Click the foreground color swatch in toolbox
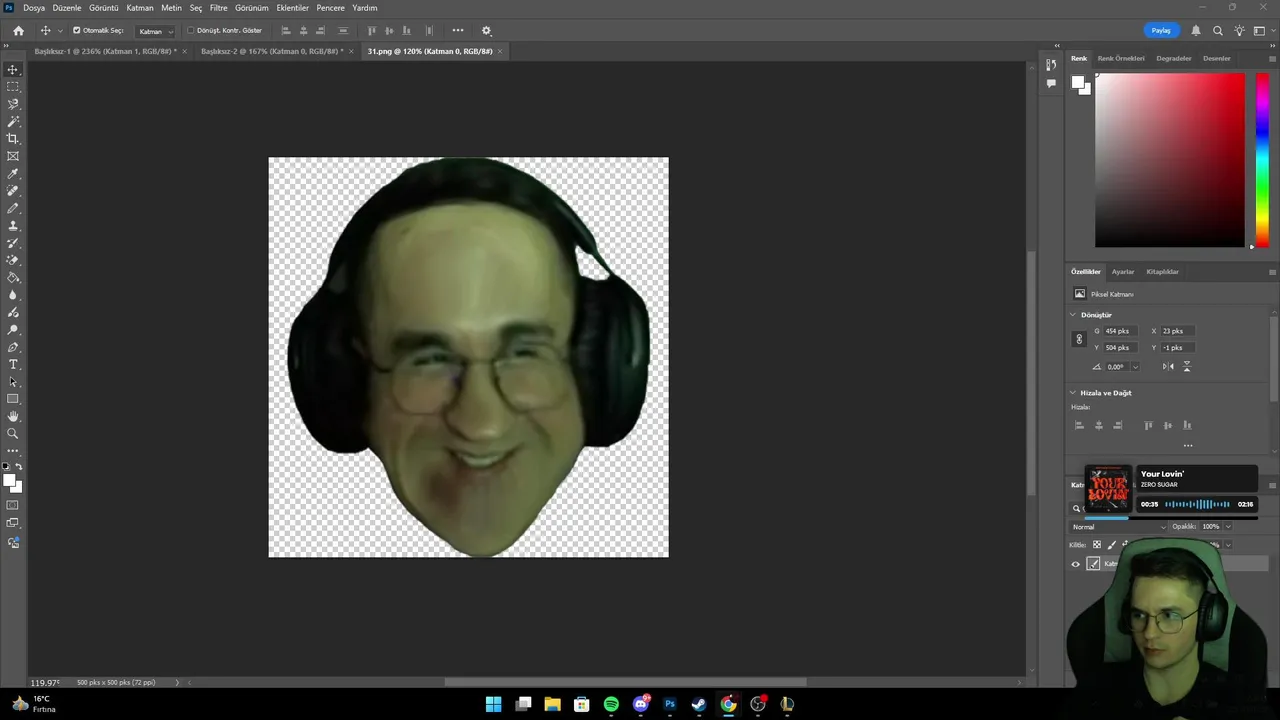 [9, 481]
